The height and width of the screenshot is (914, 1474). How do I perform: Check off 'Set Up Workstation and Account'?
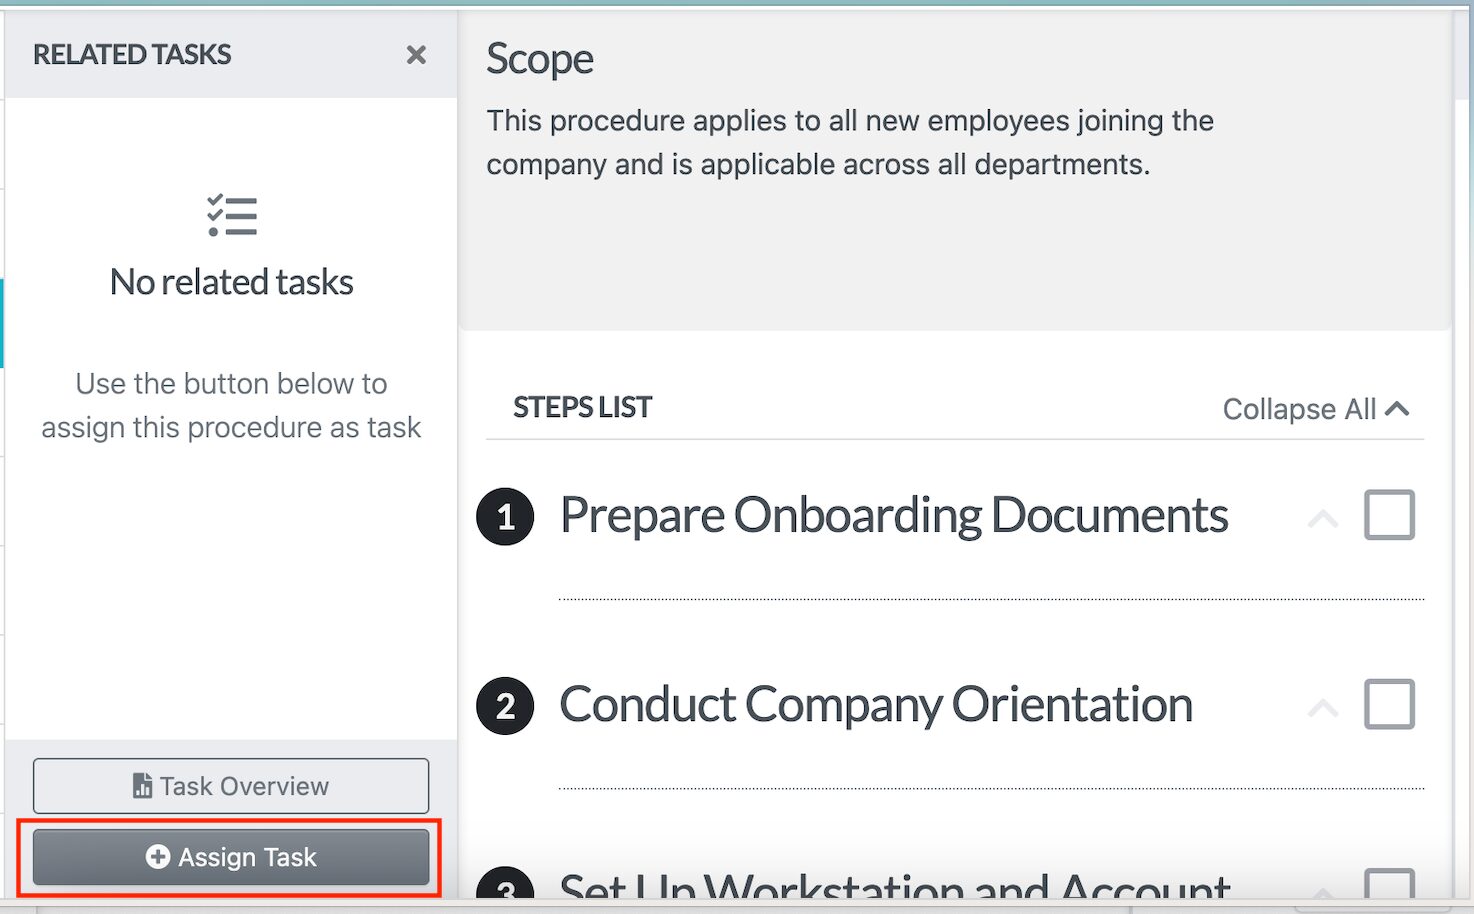tap(1391, 880)
